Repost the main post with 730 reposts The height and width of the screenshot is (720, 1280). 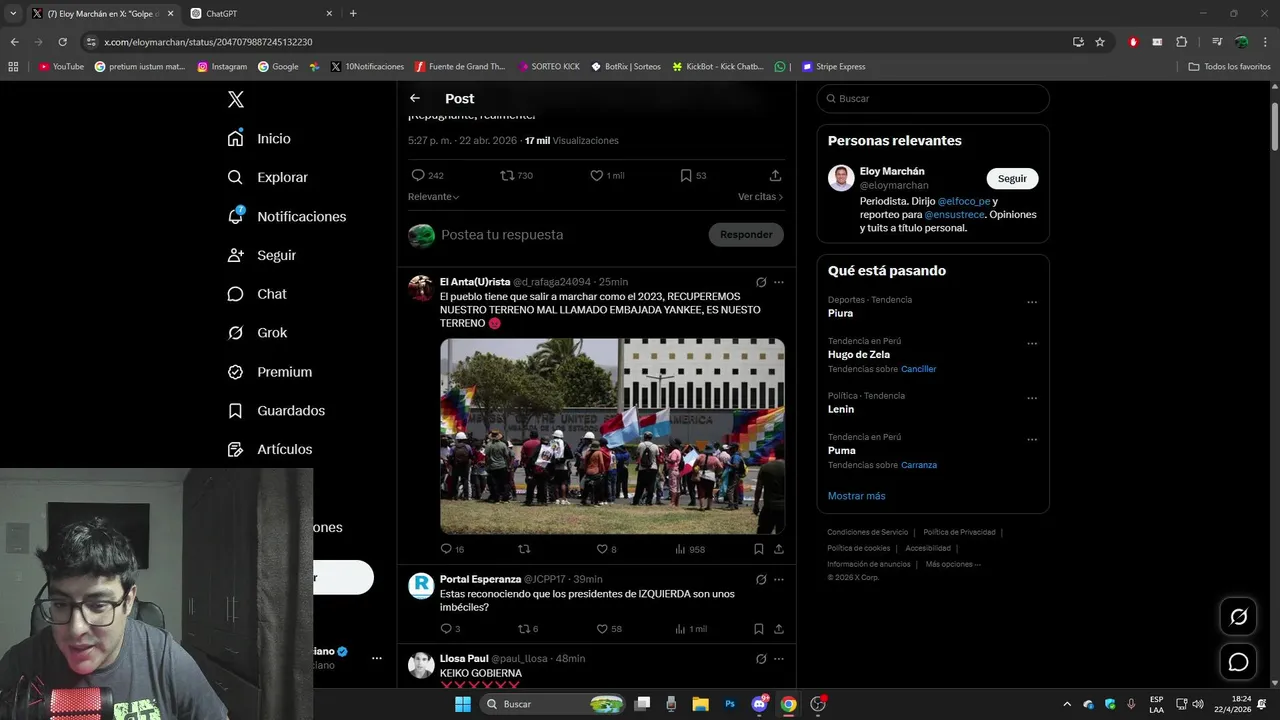(507, 175)
